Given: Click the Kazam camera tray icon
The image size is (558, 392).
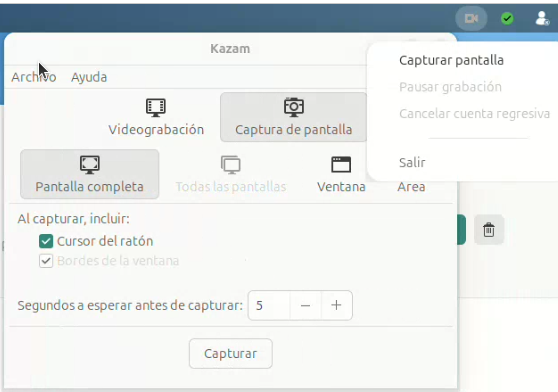Looking at the screenshot, I should click(x=471, y=18).
